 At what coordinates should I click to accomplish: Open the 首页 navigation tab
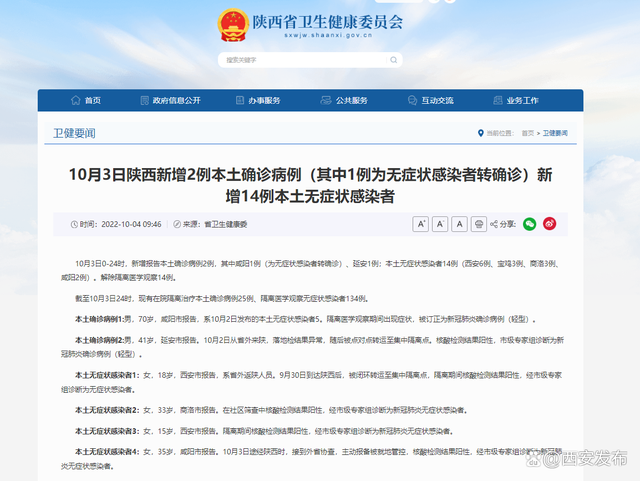(92, 101)
